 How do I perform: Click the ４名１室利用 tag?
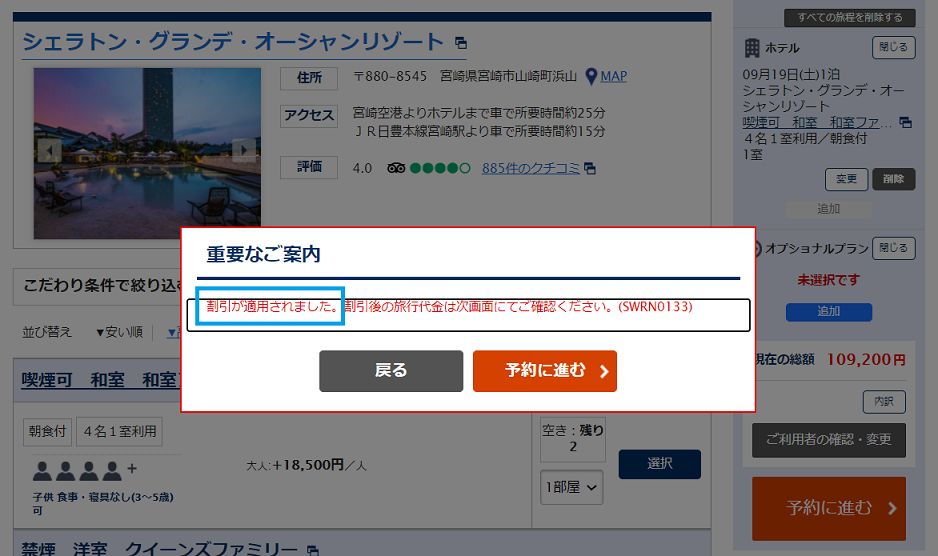click(x=120, y=432)
